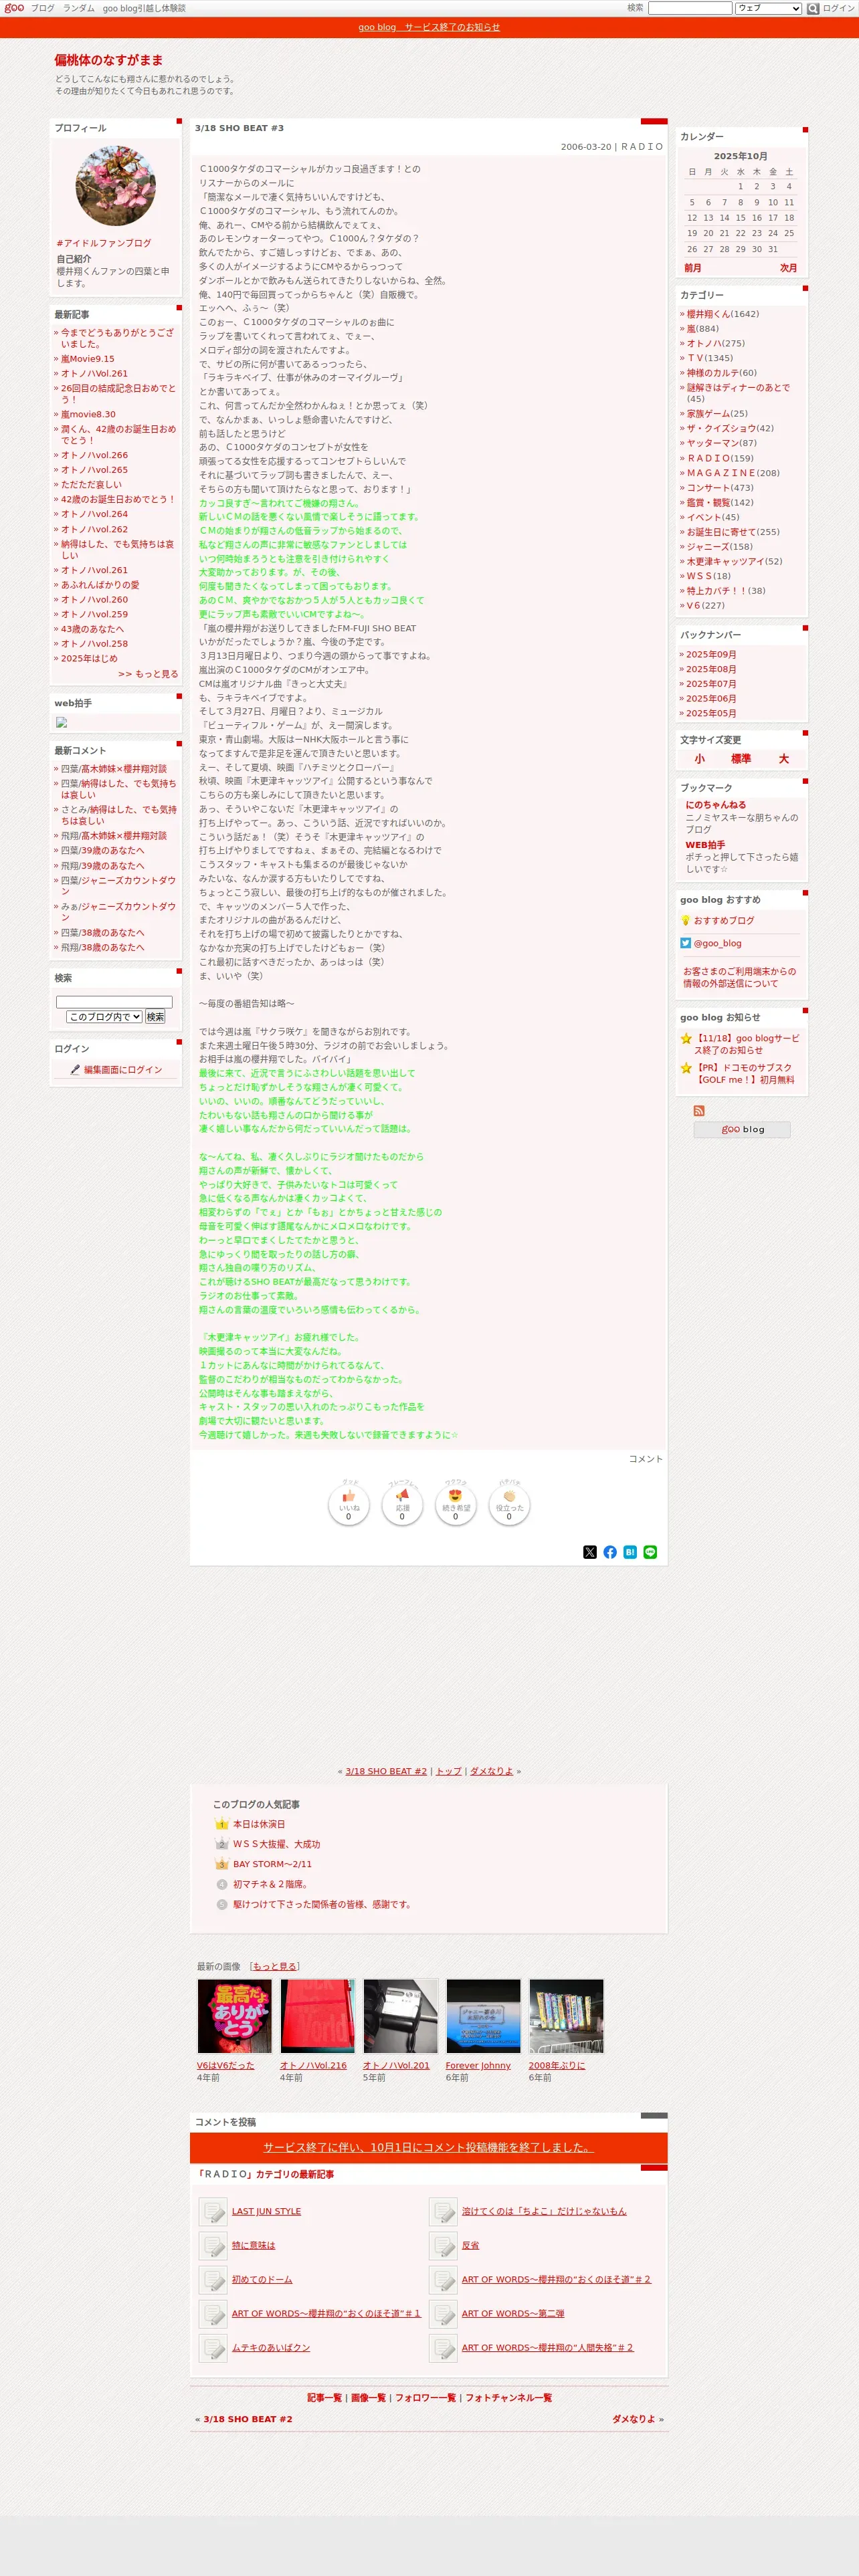Set font size to 大

784,759
